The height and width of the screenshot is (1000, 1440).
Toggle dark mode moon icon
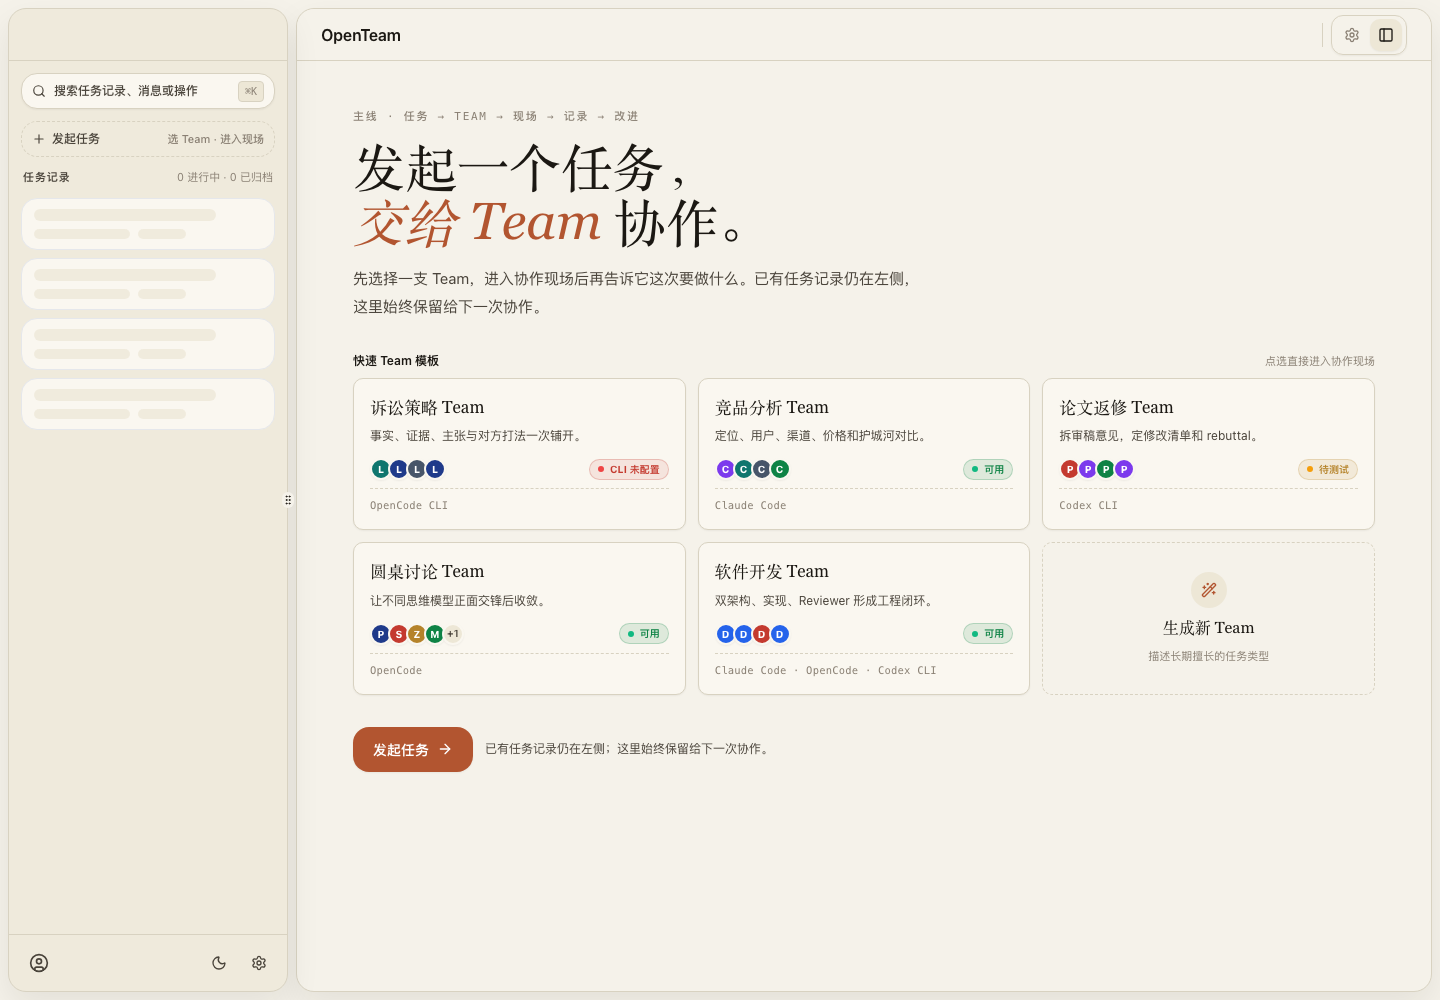[219, 963]
